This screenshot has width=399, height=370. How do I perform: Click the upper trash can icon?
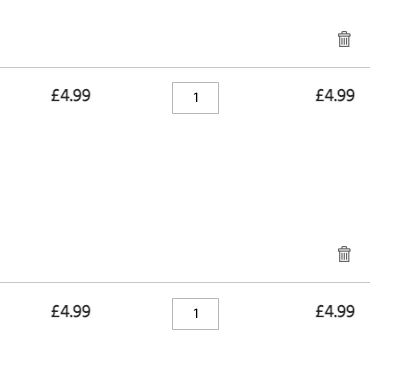pos(344,39)
